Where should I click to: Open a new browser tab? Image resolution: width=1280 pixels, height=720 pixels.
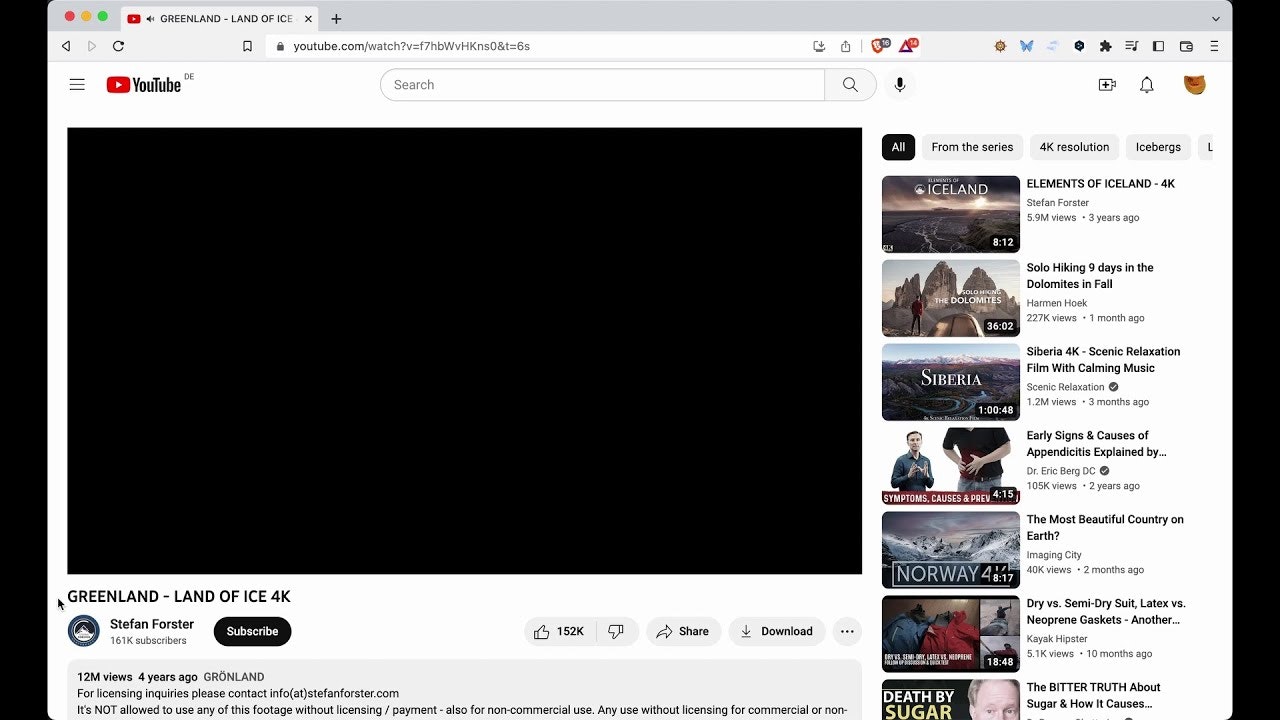(x=336, y=19)
